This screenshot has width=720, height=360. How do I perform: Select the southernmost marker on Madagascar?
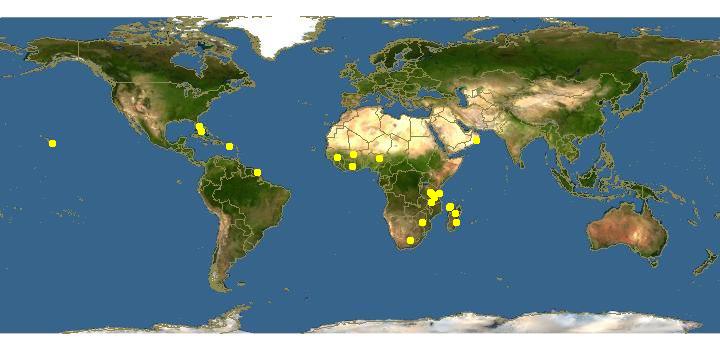456,223
